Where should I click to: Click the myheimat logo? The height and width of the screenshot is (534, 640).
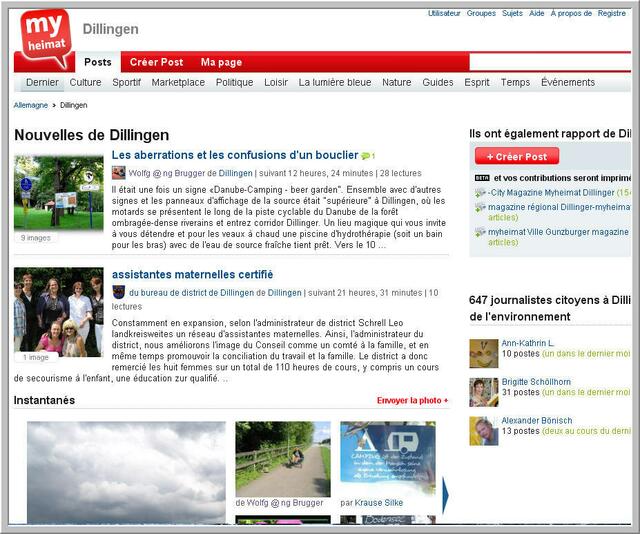(46, 38)
